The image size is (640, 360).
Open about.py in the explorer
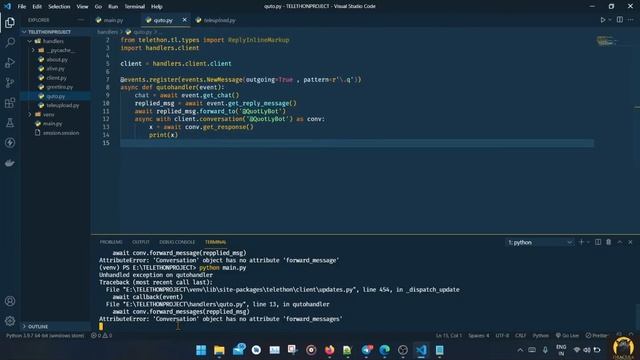click(x=56, y=60)
